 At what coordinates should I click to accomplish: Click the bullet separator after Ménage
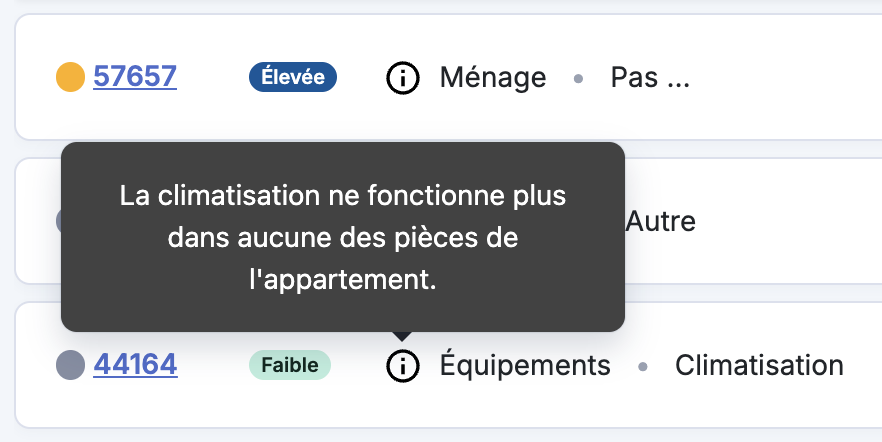pos(578,78)
